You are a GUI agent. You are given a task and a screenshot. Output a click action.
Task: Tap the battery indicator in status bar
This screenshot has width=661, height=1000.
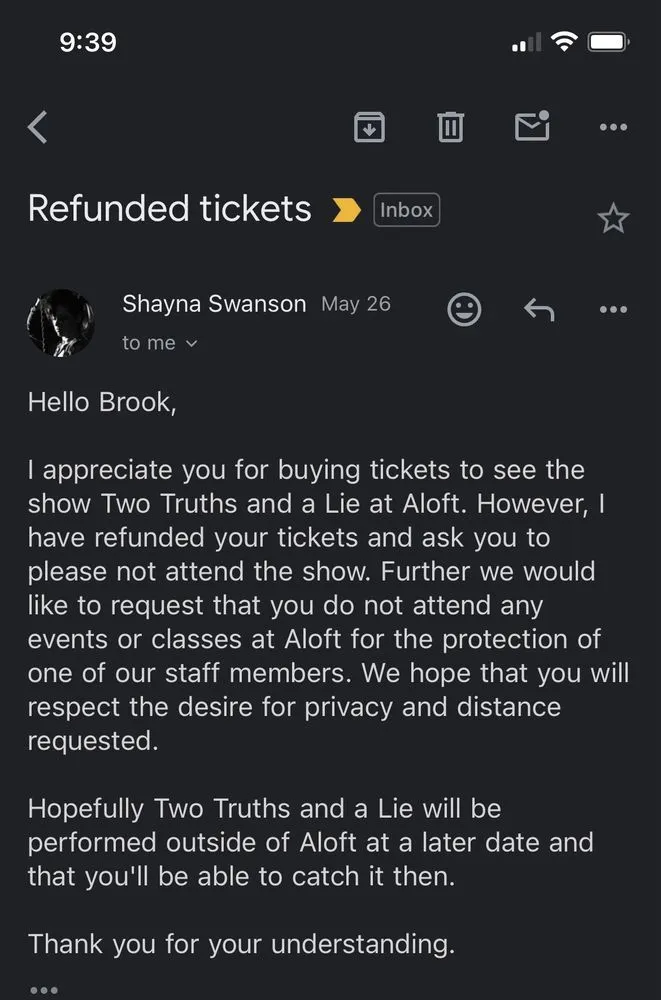[x=608, y=42]
